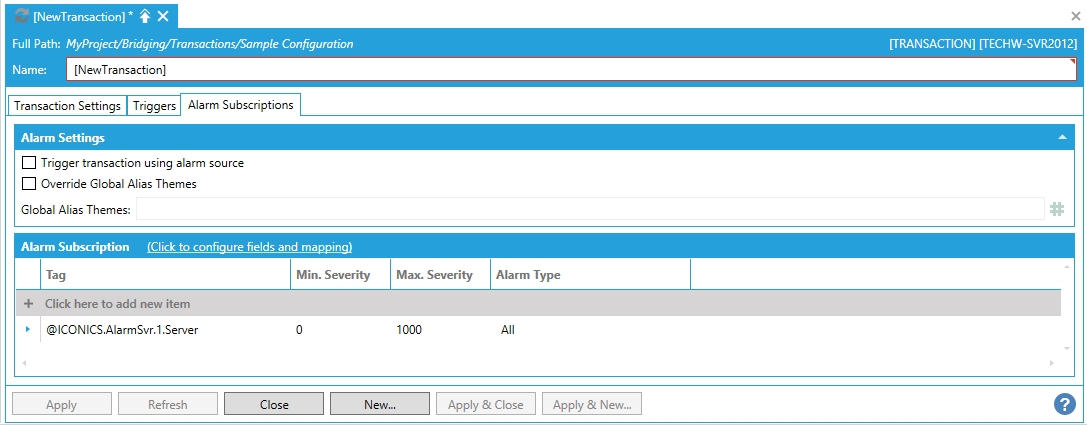Select the Alarm Subscriptions tab
The image size is (1087, 427).
[x=240, y=105]
